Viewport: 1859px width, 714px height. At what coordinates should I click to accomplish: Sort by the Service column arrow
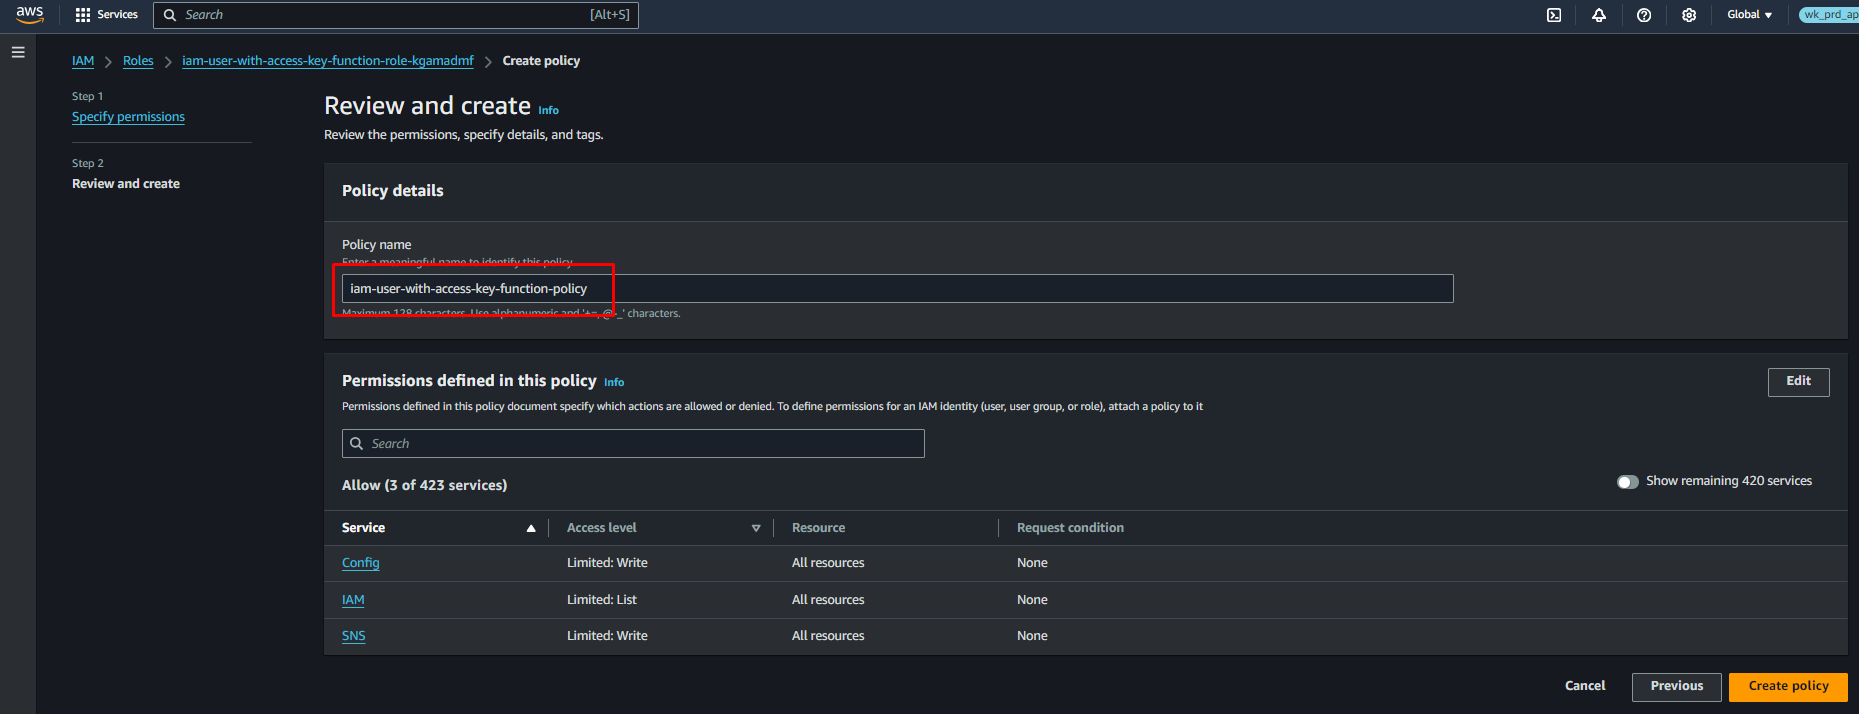(x=531, y=528)
